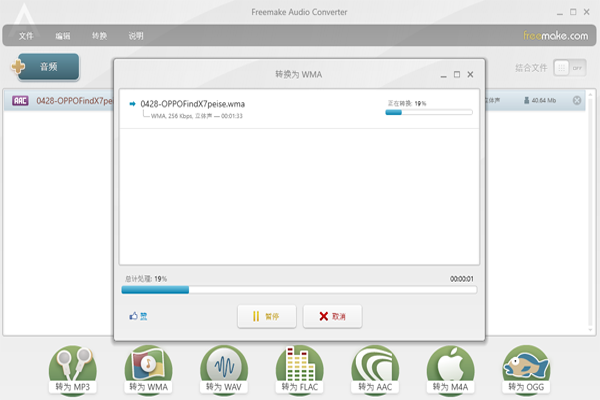Click the file size disk icon
Image resolution: width=600 pixels, height=400 pixels.
click(x=527, y=100)
